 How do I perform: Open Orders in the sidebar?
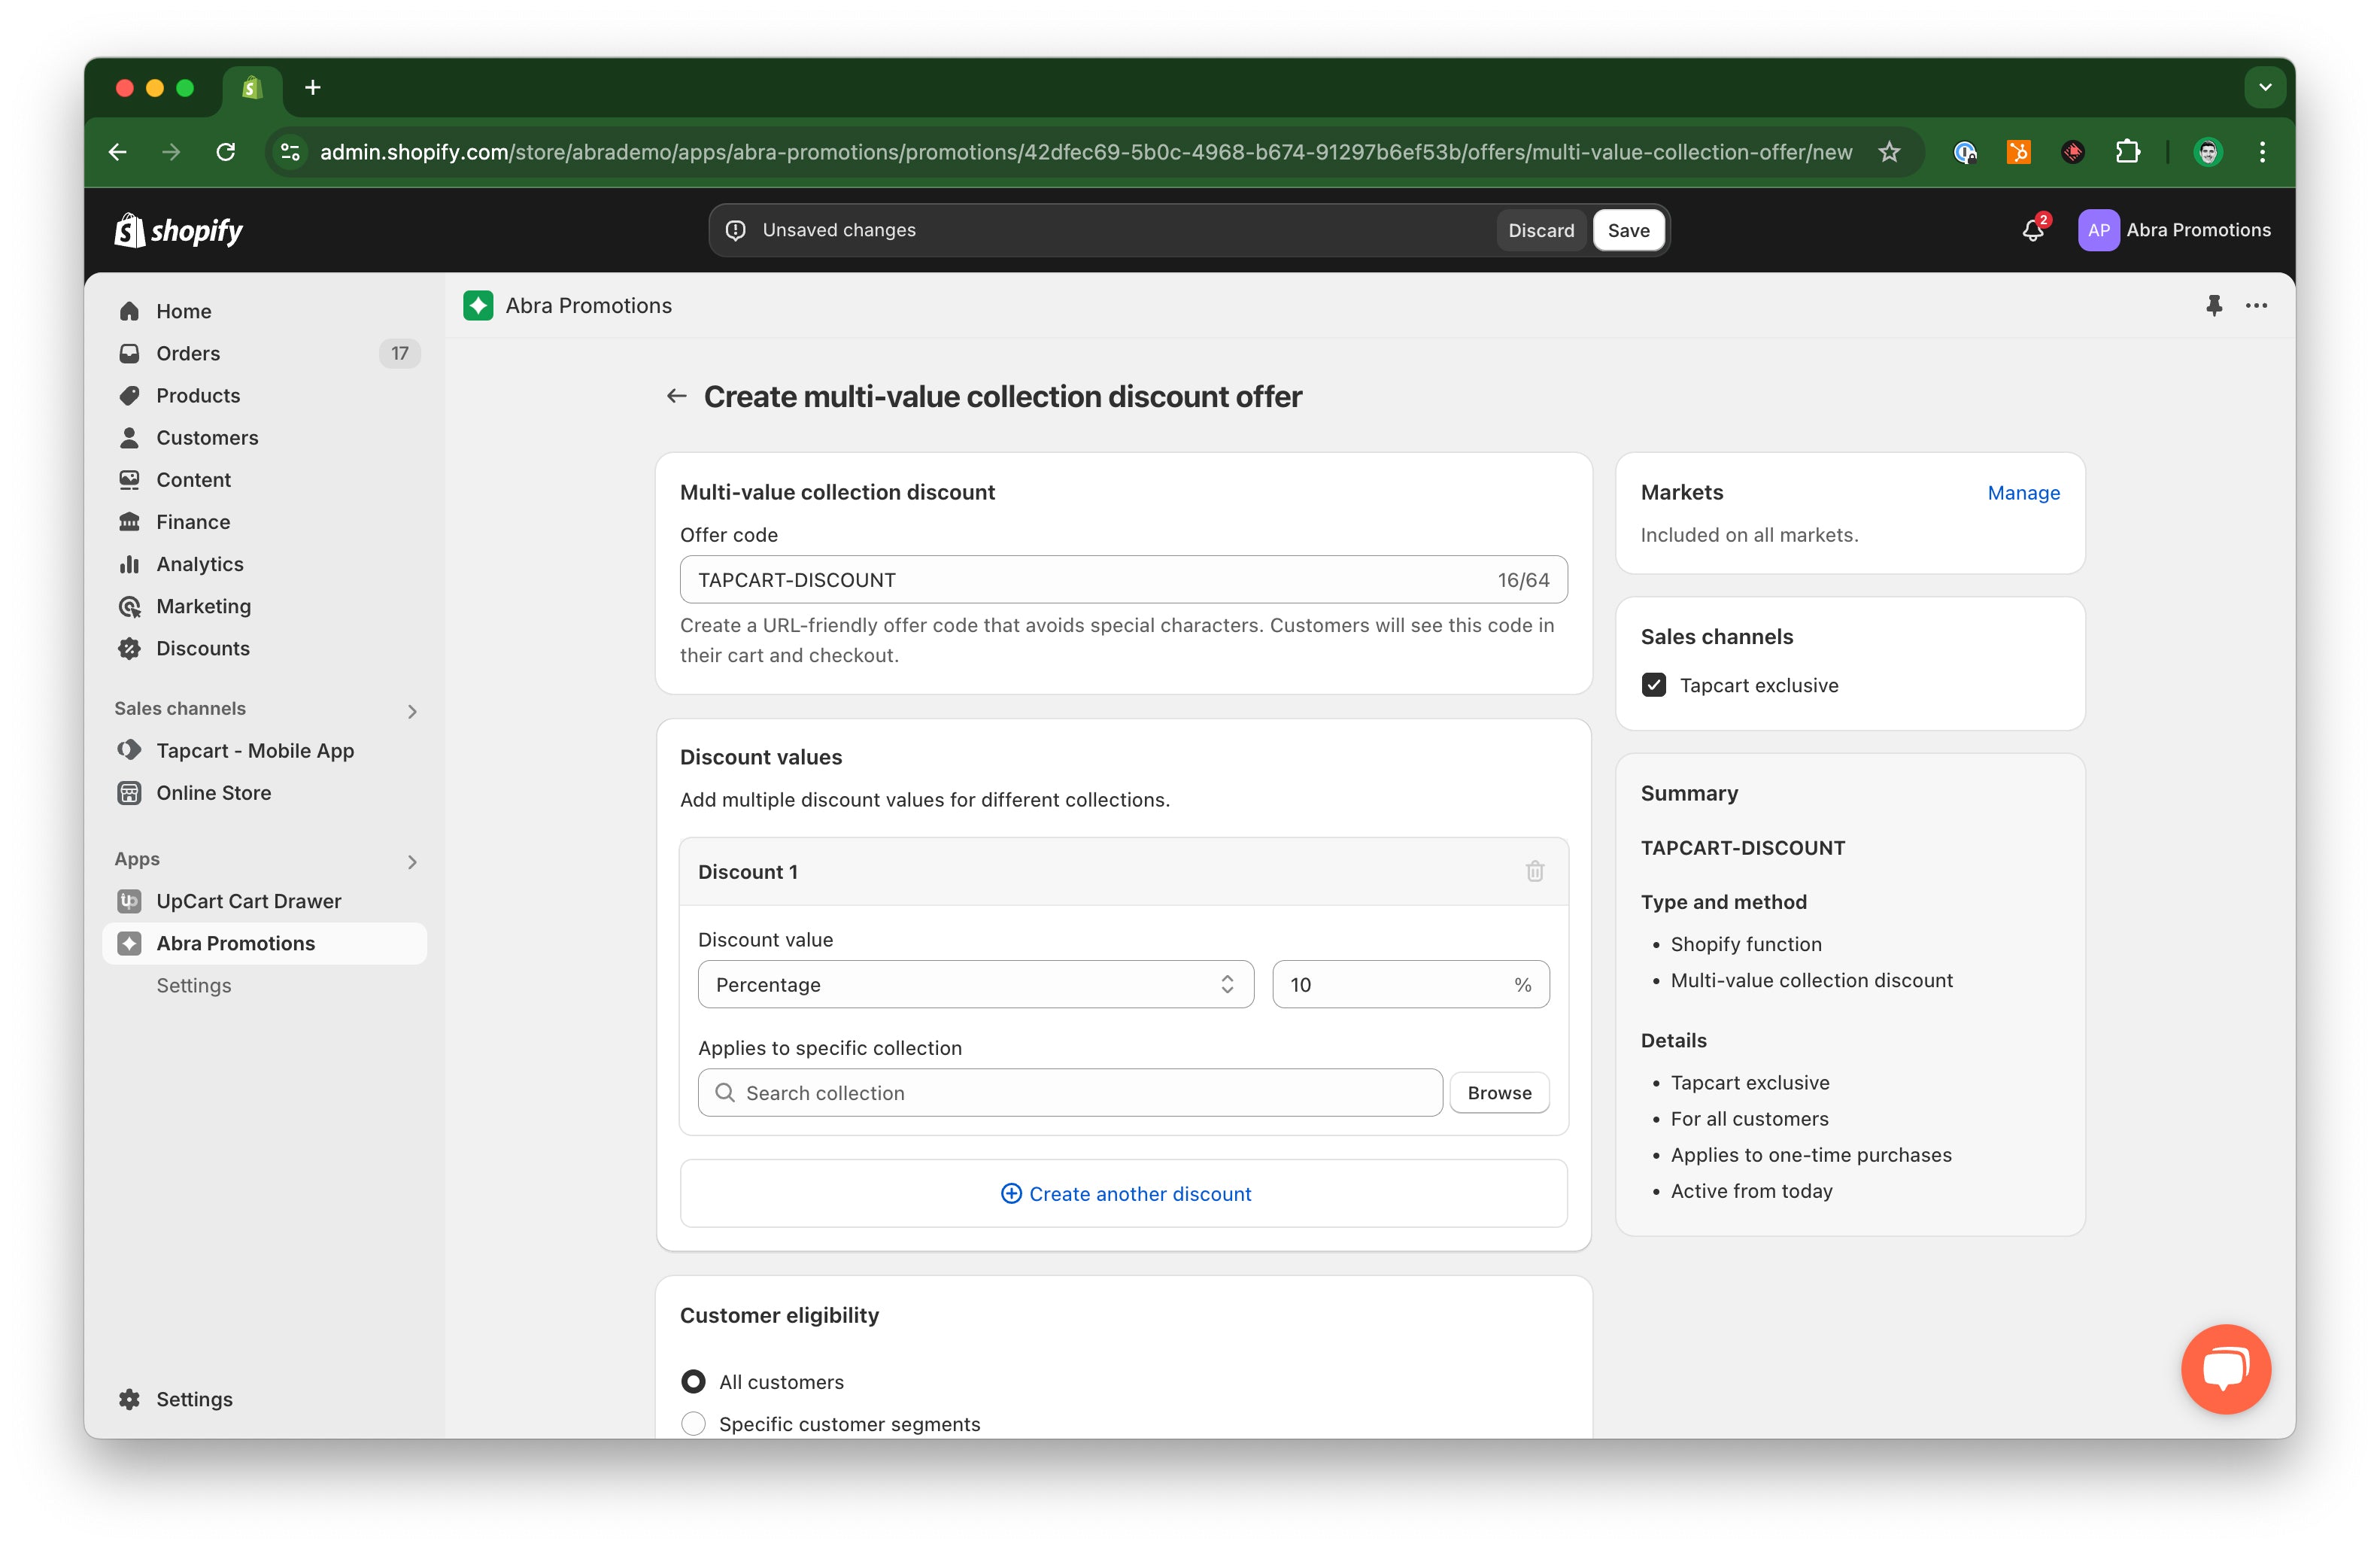point(265,353)
